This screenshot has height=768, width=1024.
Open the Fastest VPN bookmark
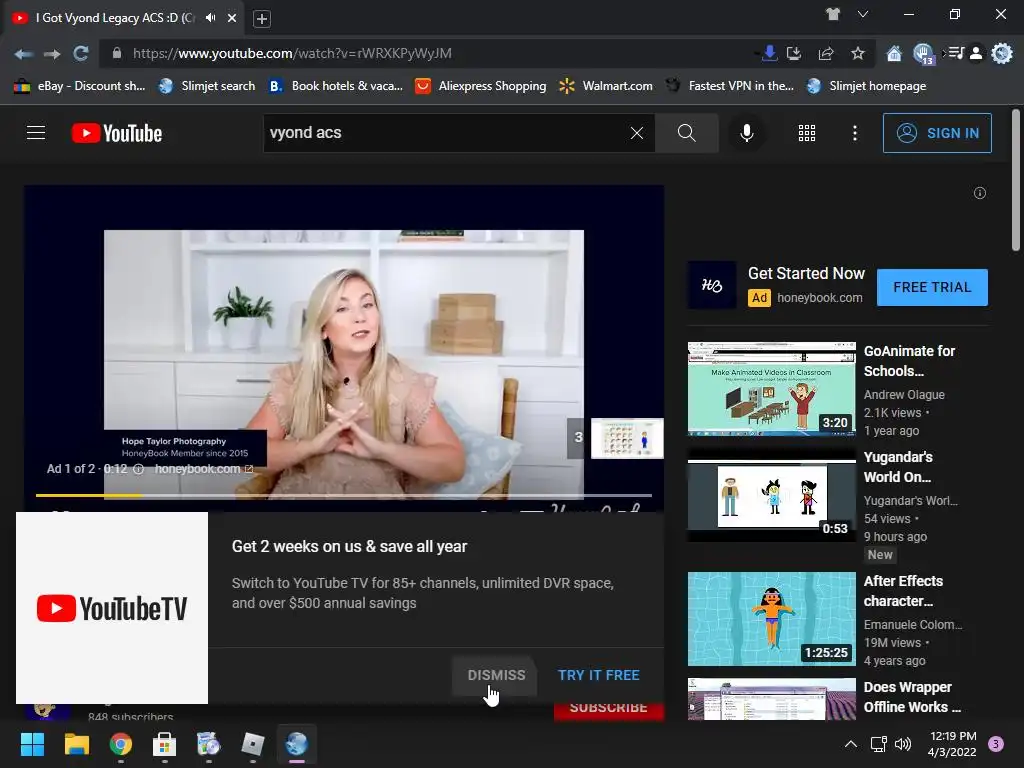tap(729, 86)
